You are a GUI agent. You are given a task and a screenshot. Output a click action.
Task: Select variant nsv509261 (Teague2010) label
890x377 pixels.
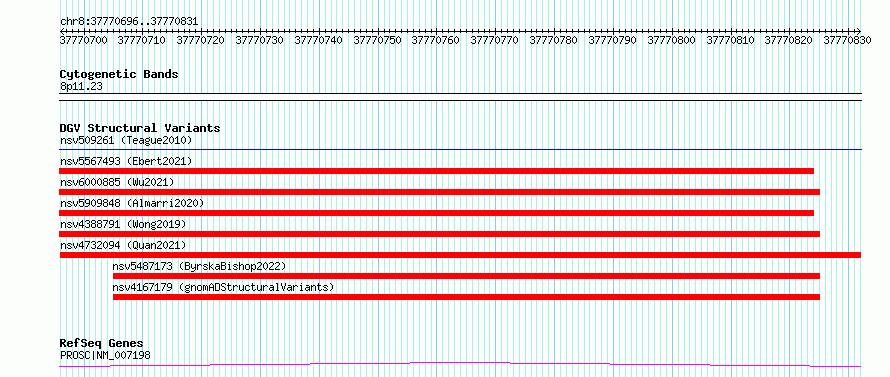126,140
